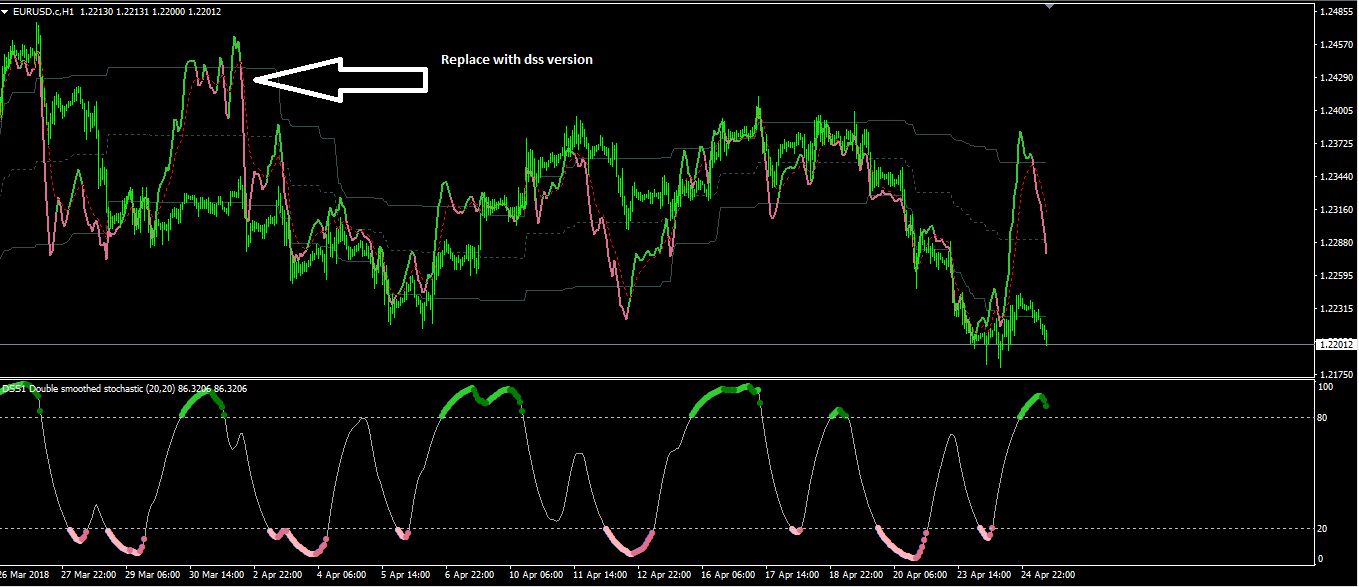Viewport: 1359px width, 587px height.
Task: Click the 30 Mar 14:00 date on time axis
Action: tap(215, 575)
